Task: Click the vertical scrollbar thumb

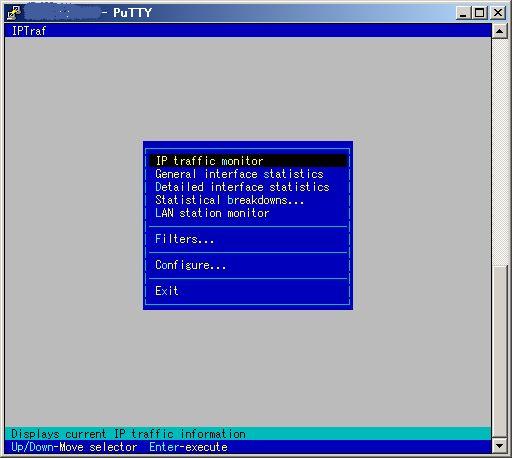Action: coord(499,352)
